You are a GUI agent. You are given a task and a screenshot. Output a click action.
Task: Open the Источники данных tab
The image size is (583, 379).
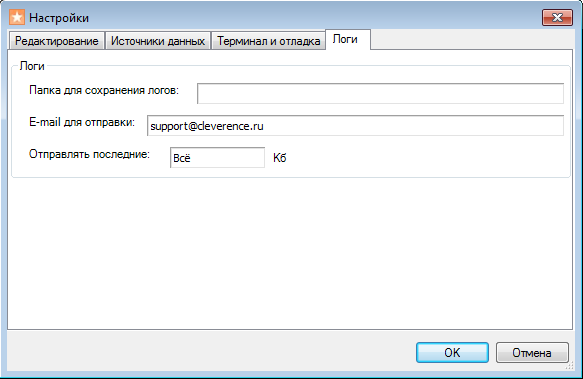pos(158,41)
